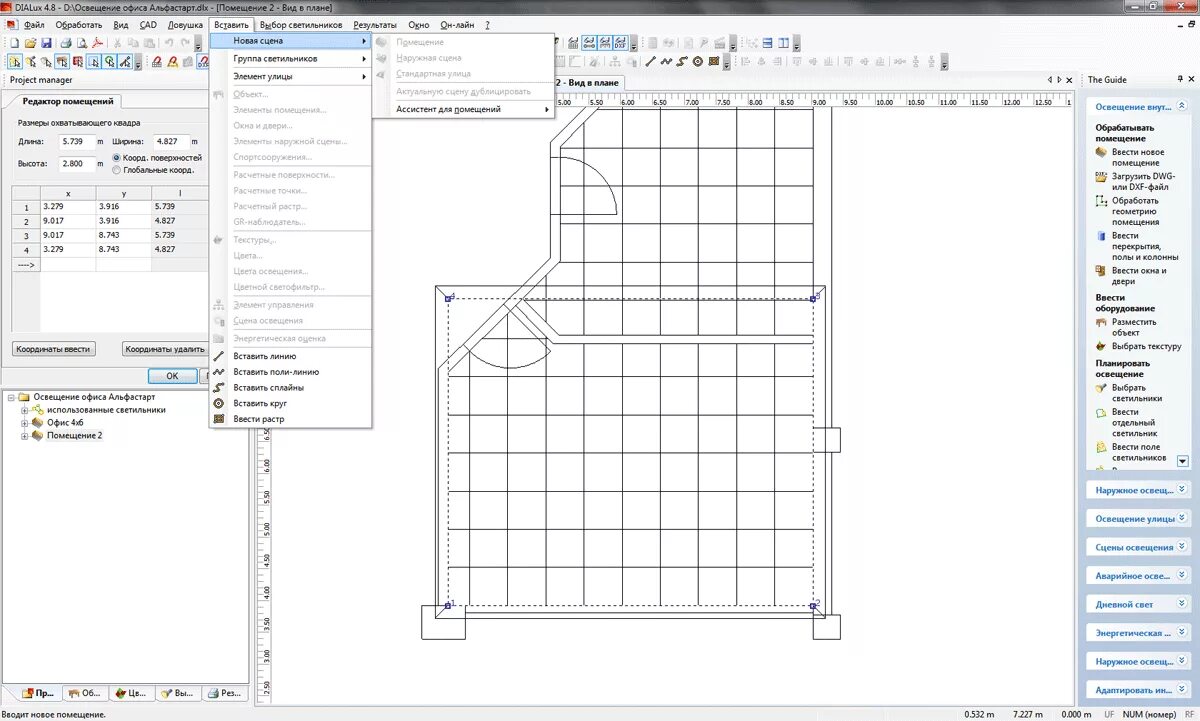This screenshot has width=1200, height=721.
Task: Expand 'Дневной свет' guide section
Action: click(1183, 604)
